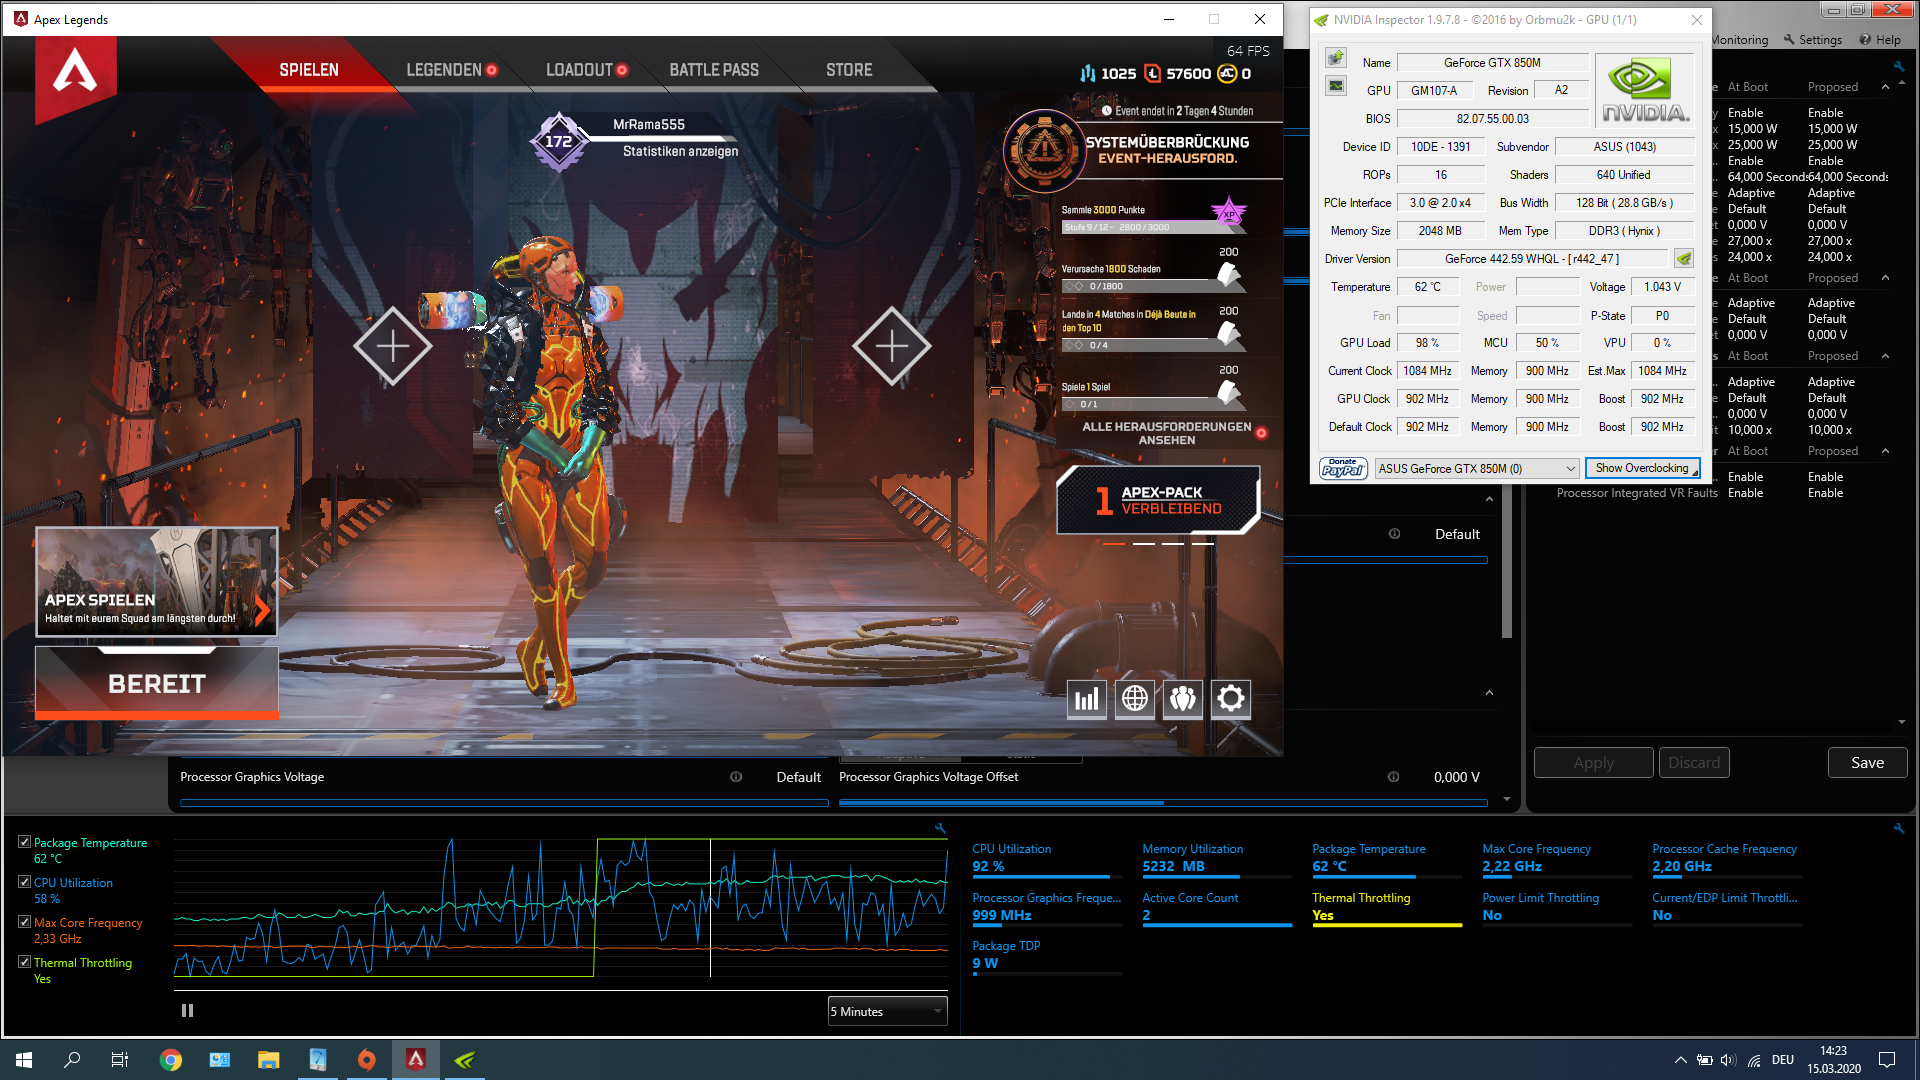Toggle the CPU Utilization checkbox
This screenshot has height=1080, width=1920.
pos(25,881)
